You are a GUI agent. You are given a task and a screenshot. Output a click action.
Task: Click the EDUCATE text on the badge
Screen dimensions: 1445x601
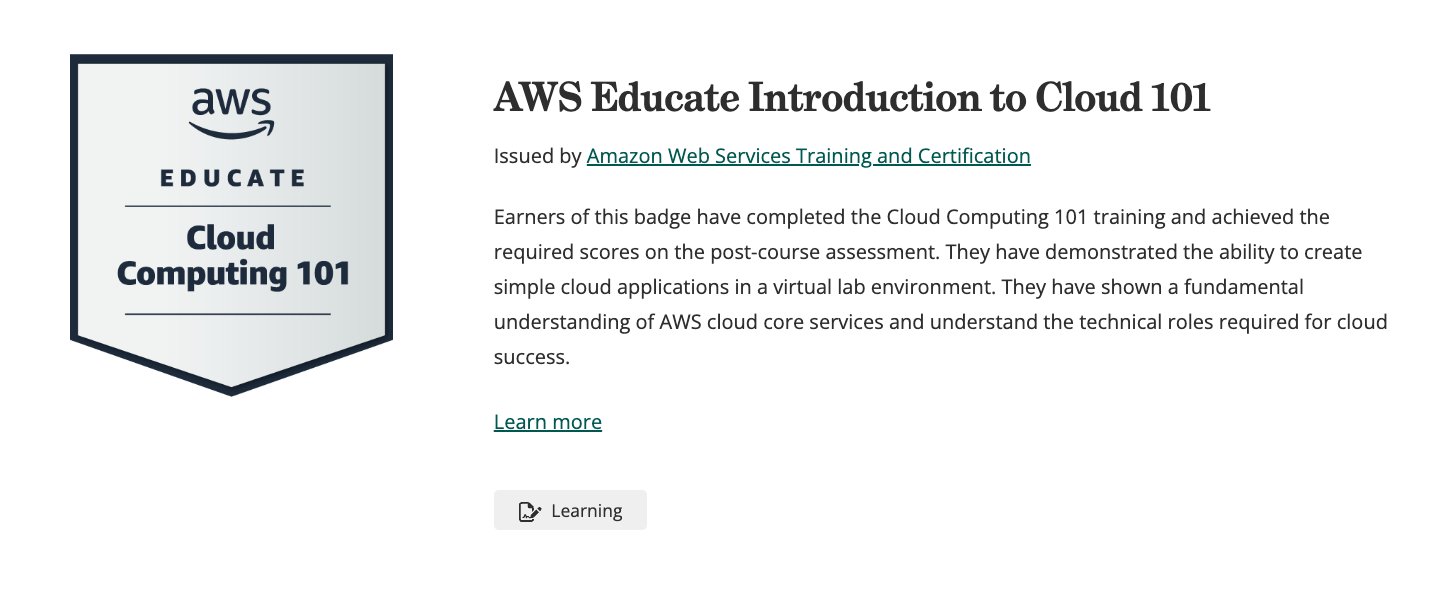point(232,179)
